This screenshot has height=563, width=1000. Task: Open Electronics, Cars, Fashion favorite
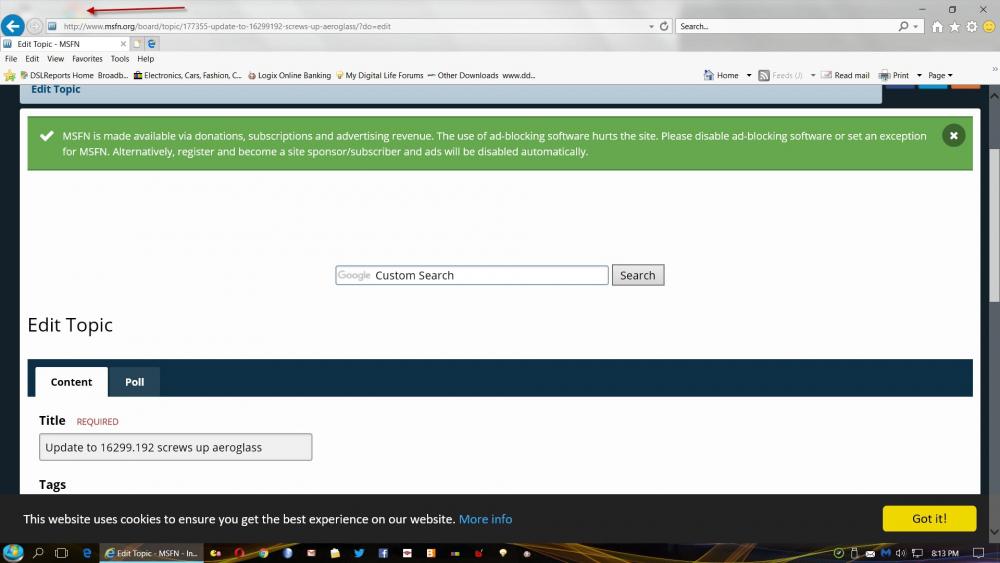[x=188, y=75]
